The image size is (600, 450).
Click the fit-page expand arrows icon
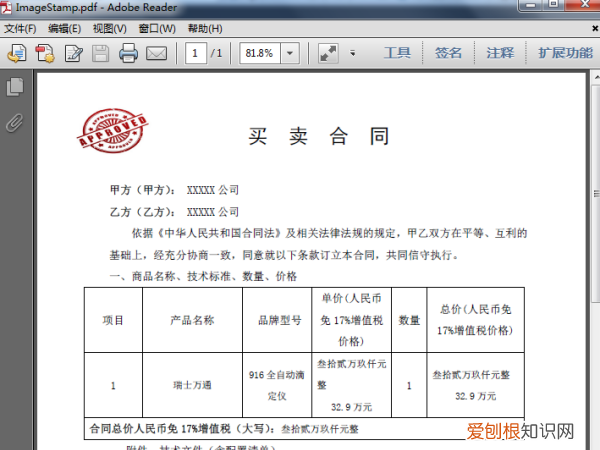[x=328, y=53]
